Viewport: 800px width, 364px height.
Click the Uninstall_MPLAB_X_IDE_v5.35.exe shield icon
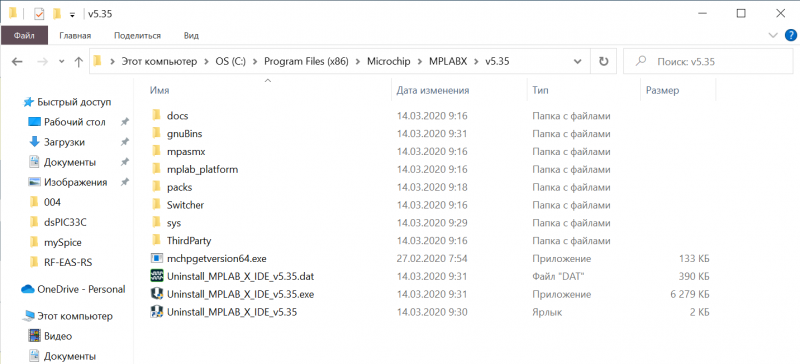157,294
